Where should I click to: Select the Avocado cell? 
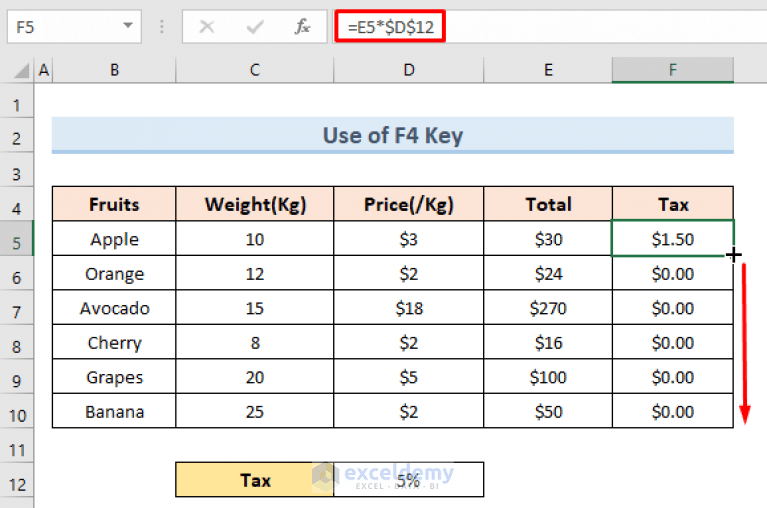coord(114,308)
